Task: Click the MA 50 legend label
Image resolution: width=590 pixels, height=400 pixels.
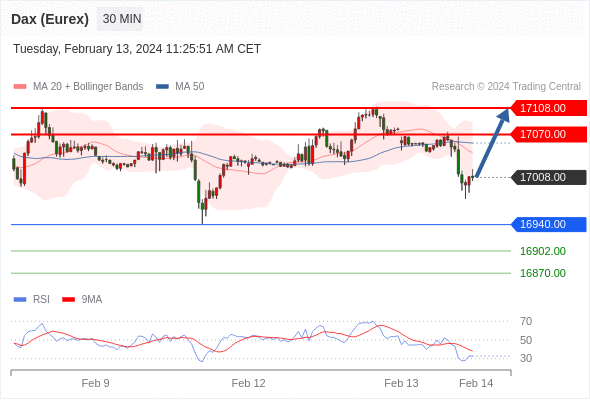Action: pyautogui.click(x=190, y=87)
